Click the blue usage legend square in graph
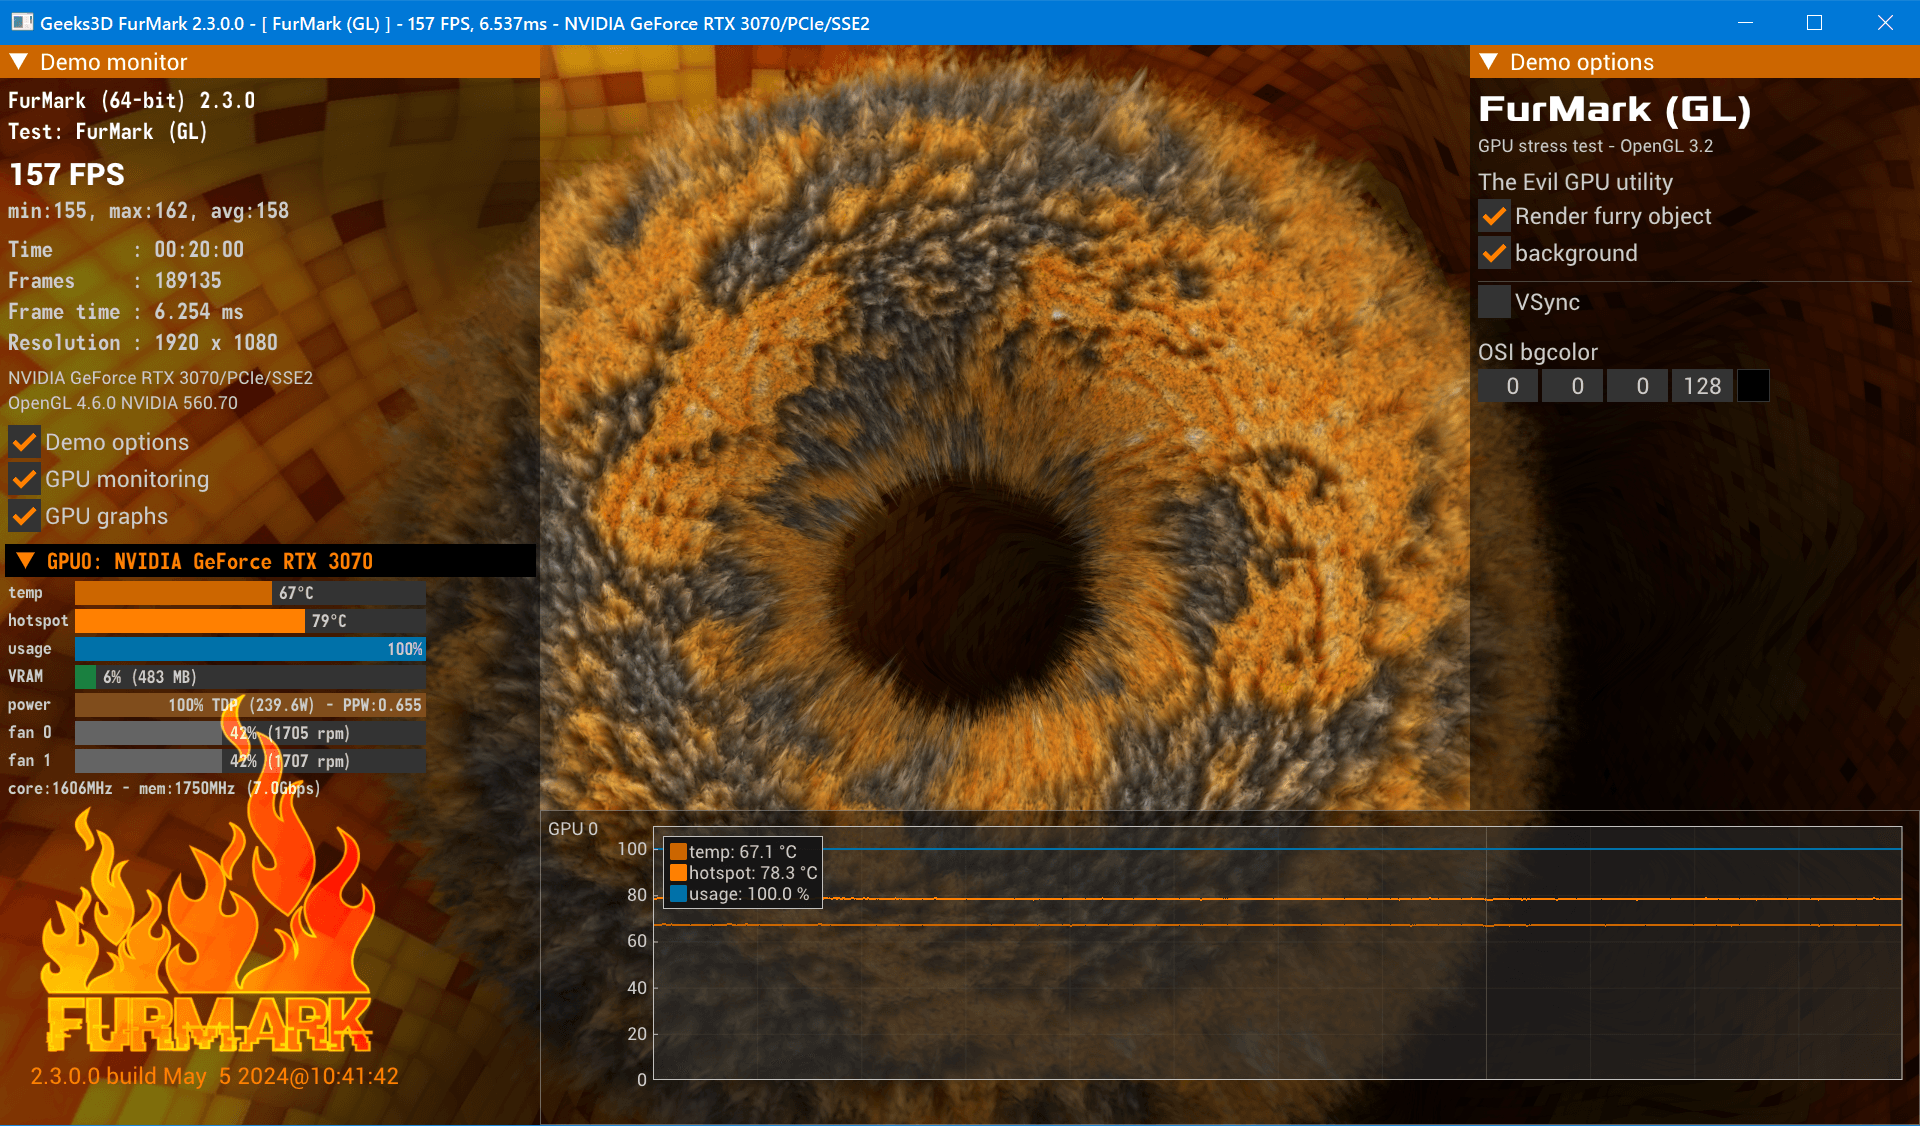Image resolution: width=1920 pixels, height=1126 pixels. (x=678, y=894)
